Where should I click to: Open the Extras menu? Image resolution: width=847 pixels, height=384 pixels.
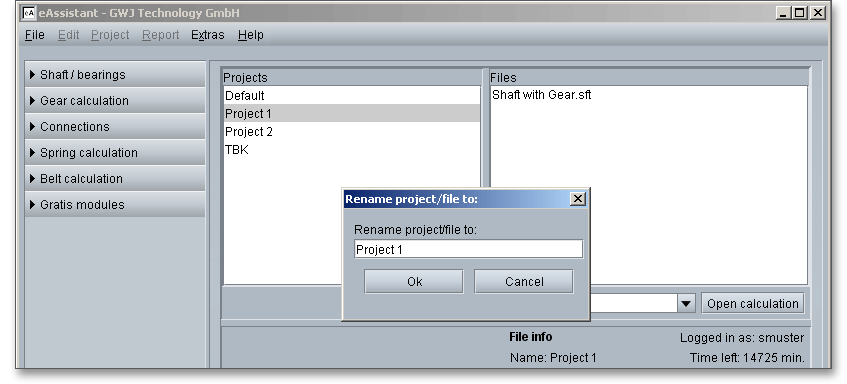point(207,35)
